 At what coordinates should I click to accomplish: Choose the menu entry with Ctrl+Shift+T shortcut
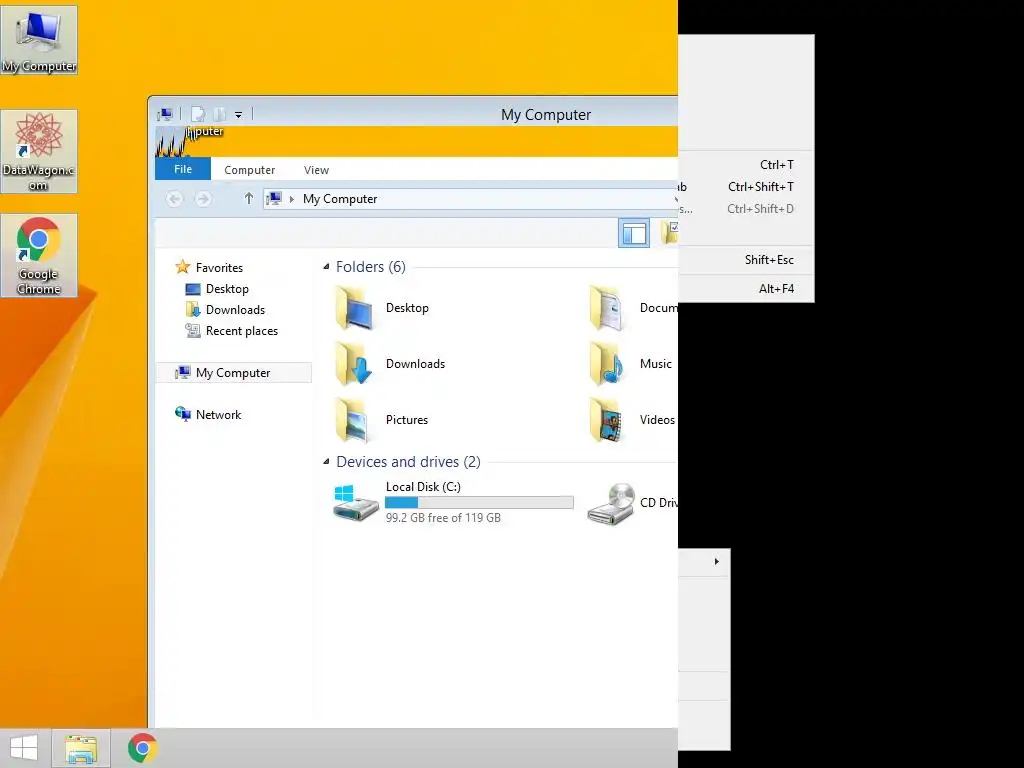pos(746,187)
